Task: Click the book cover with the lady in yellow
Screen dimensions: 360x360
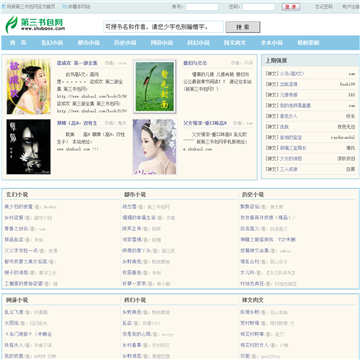Action: (x=28, y=87)
